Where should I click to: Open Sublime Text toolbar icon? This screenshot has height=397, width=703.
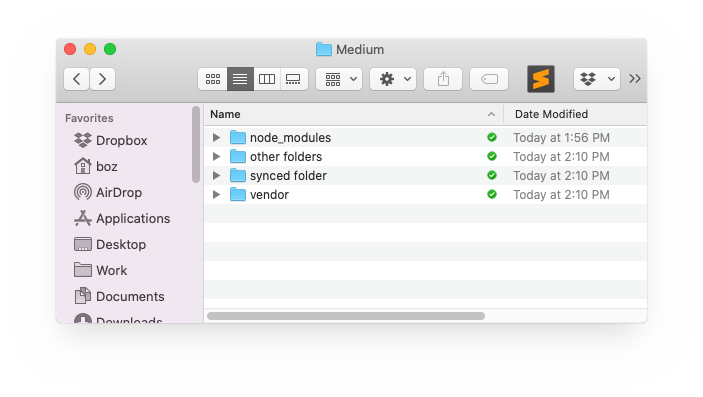541,79
